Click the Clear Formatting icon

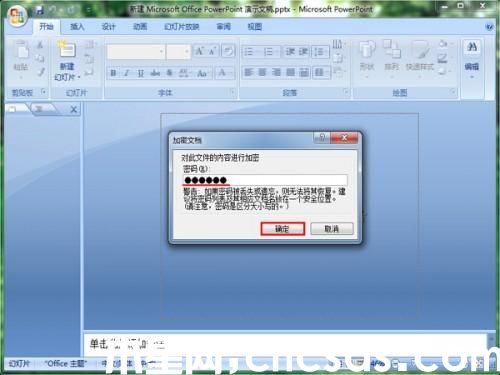click(228, 51)
